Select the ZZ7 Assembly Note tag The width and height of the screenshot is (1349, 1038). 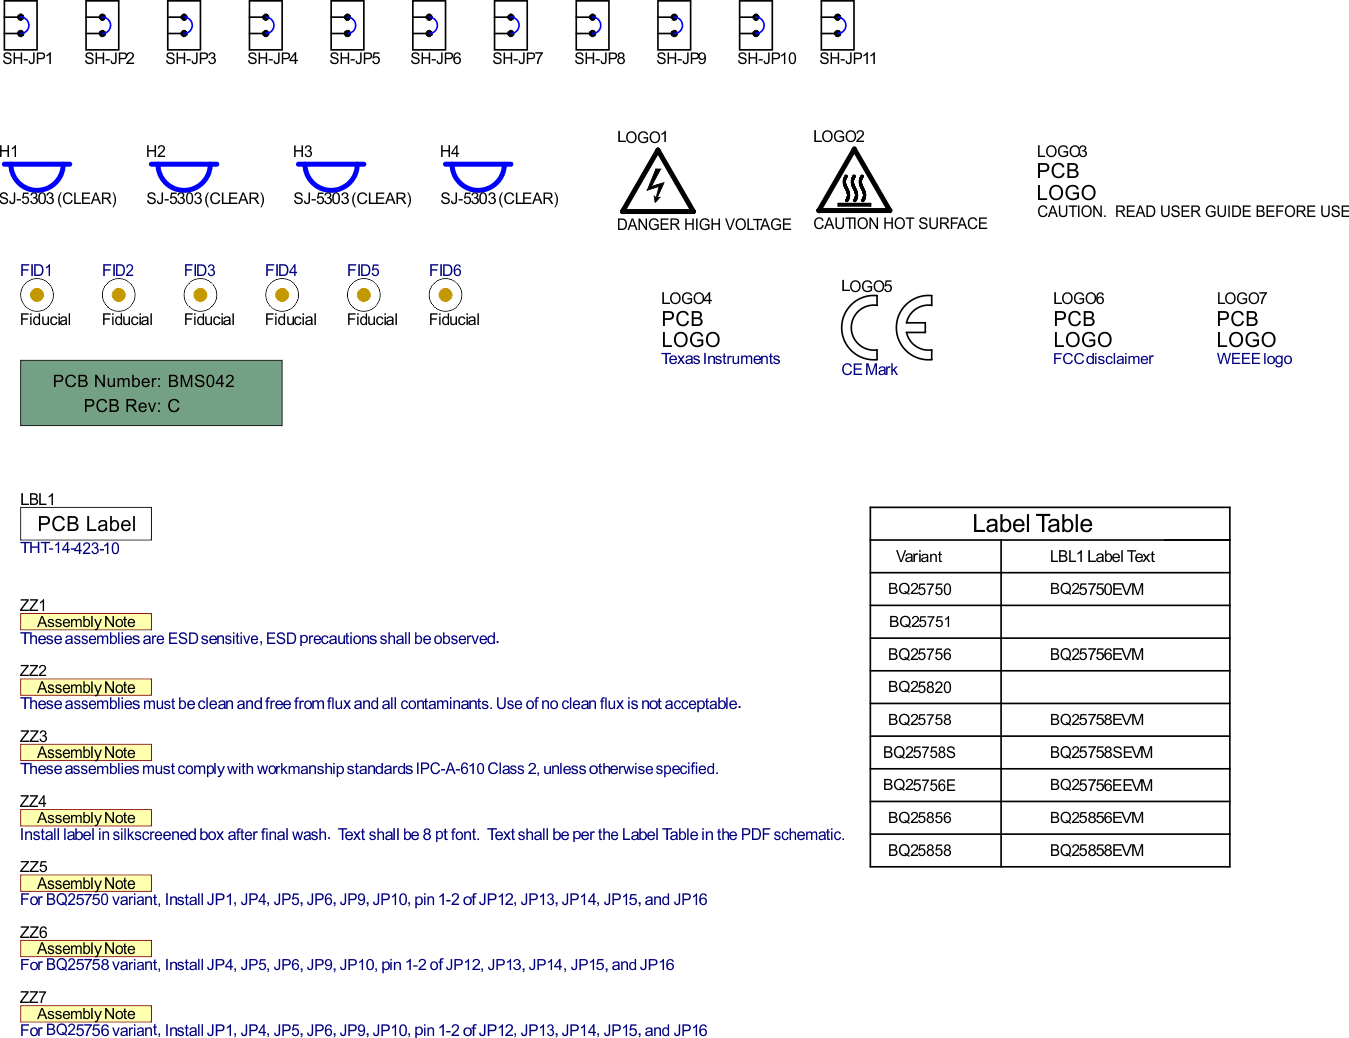click(86, 1014)
